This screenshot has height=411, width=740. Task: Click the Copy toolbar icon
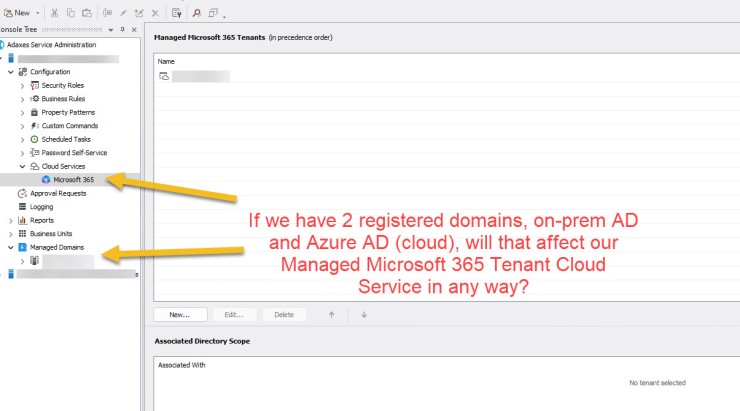[70, 13]
